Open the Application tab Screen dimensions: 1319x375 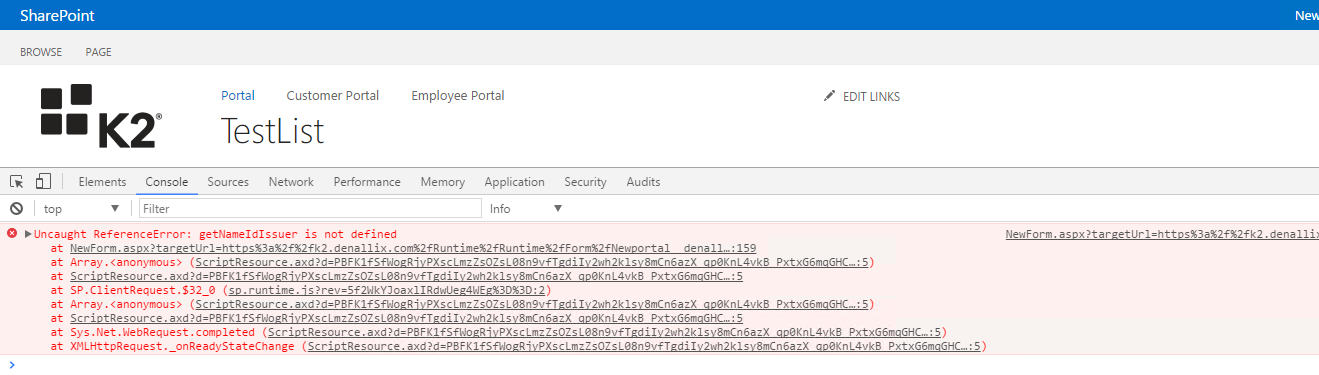coord(514,182)
